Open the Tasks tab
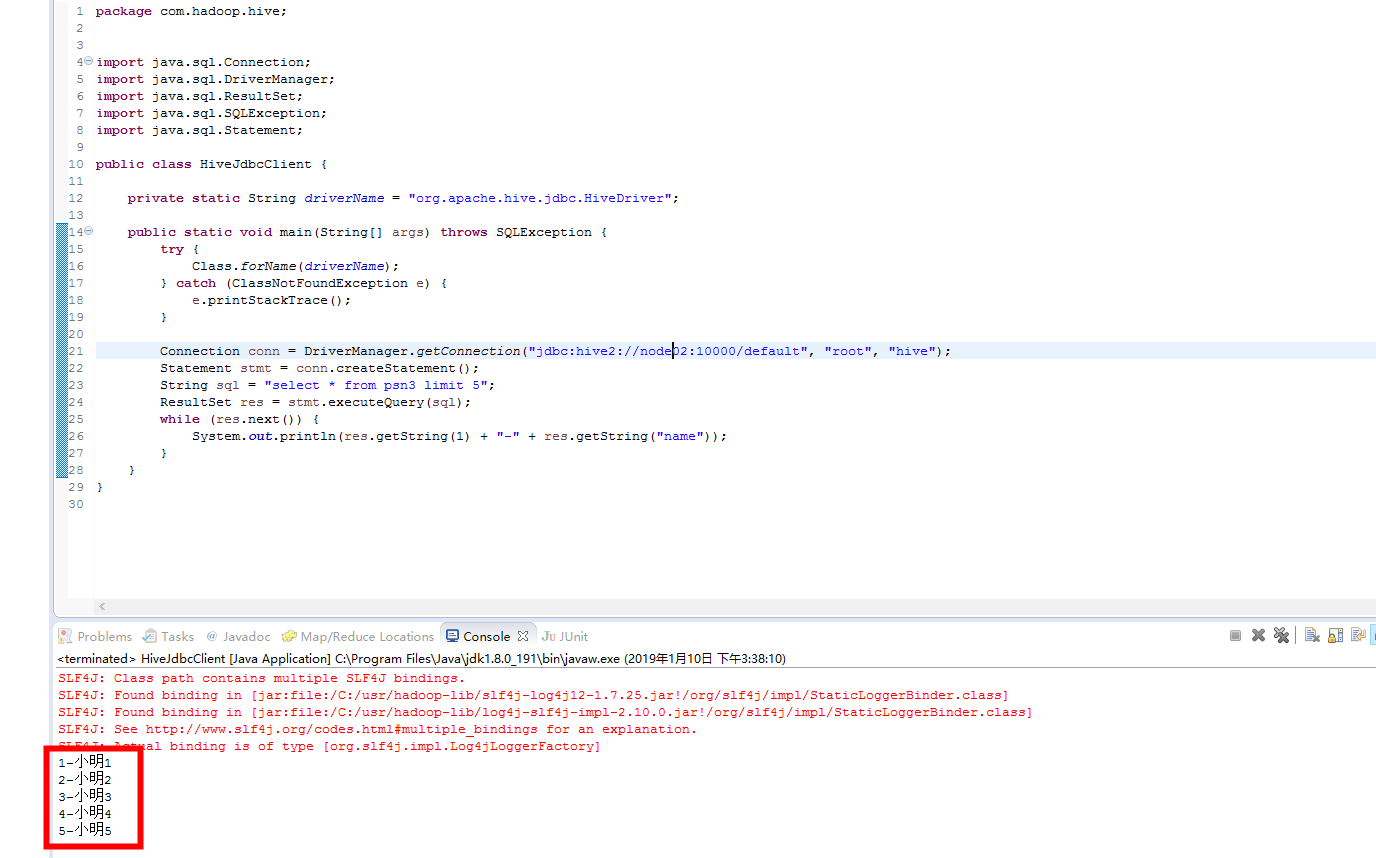The image size is (1376, 858). tap(168, 636)
